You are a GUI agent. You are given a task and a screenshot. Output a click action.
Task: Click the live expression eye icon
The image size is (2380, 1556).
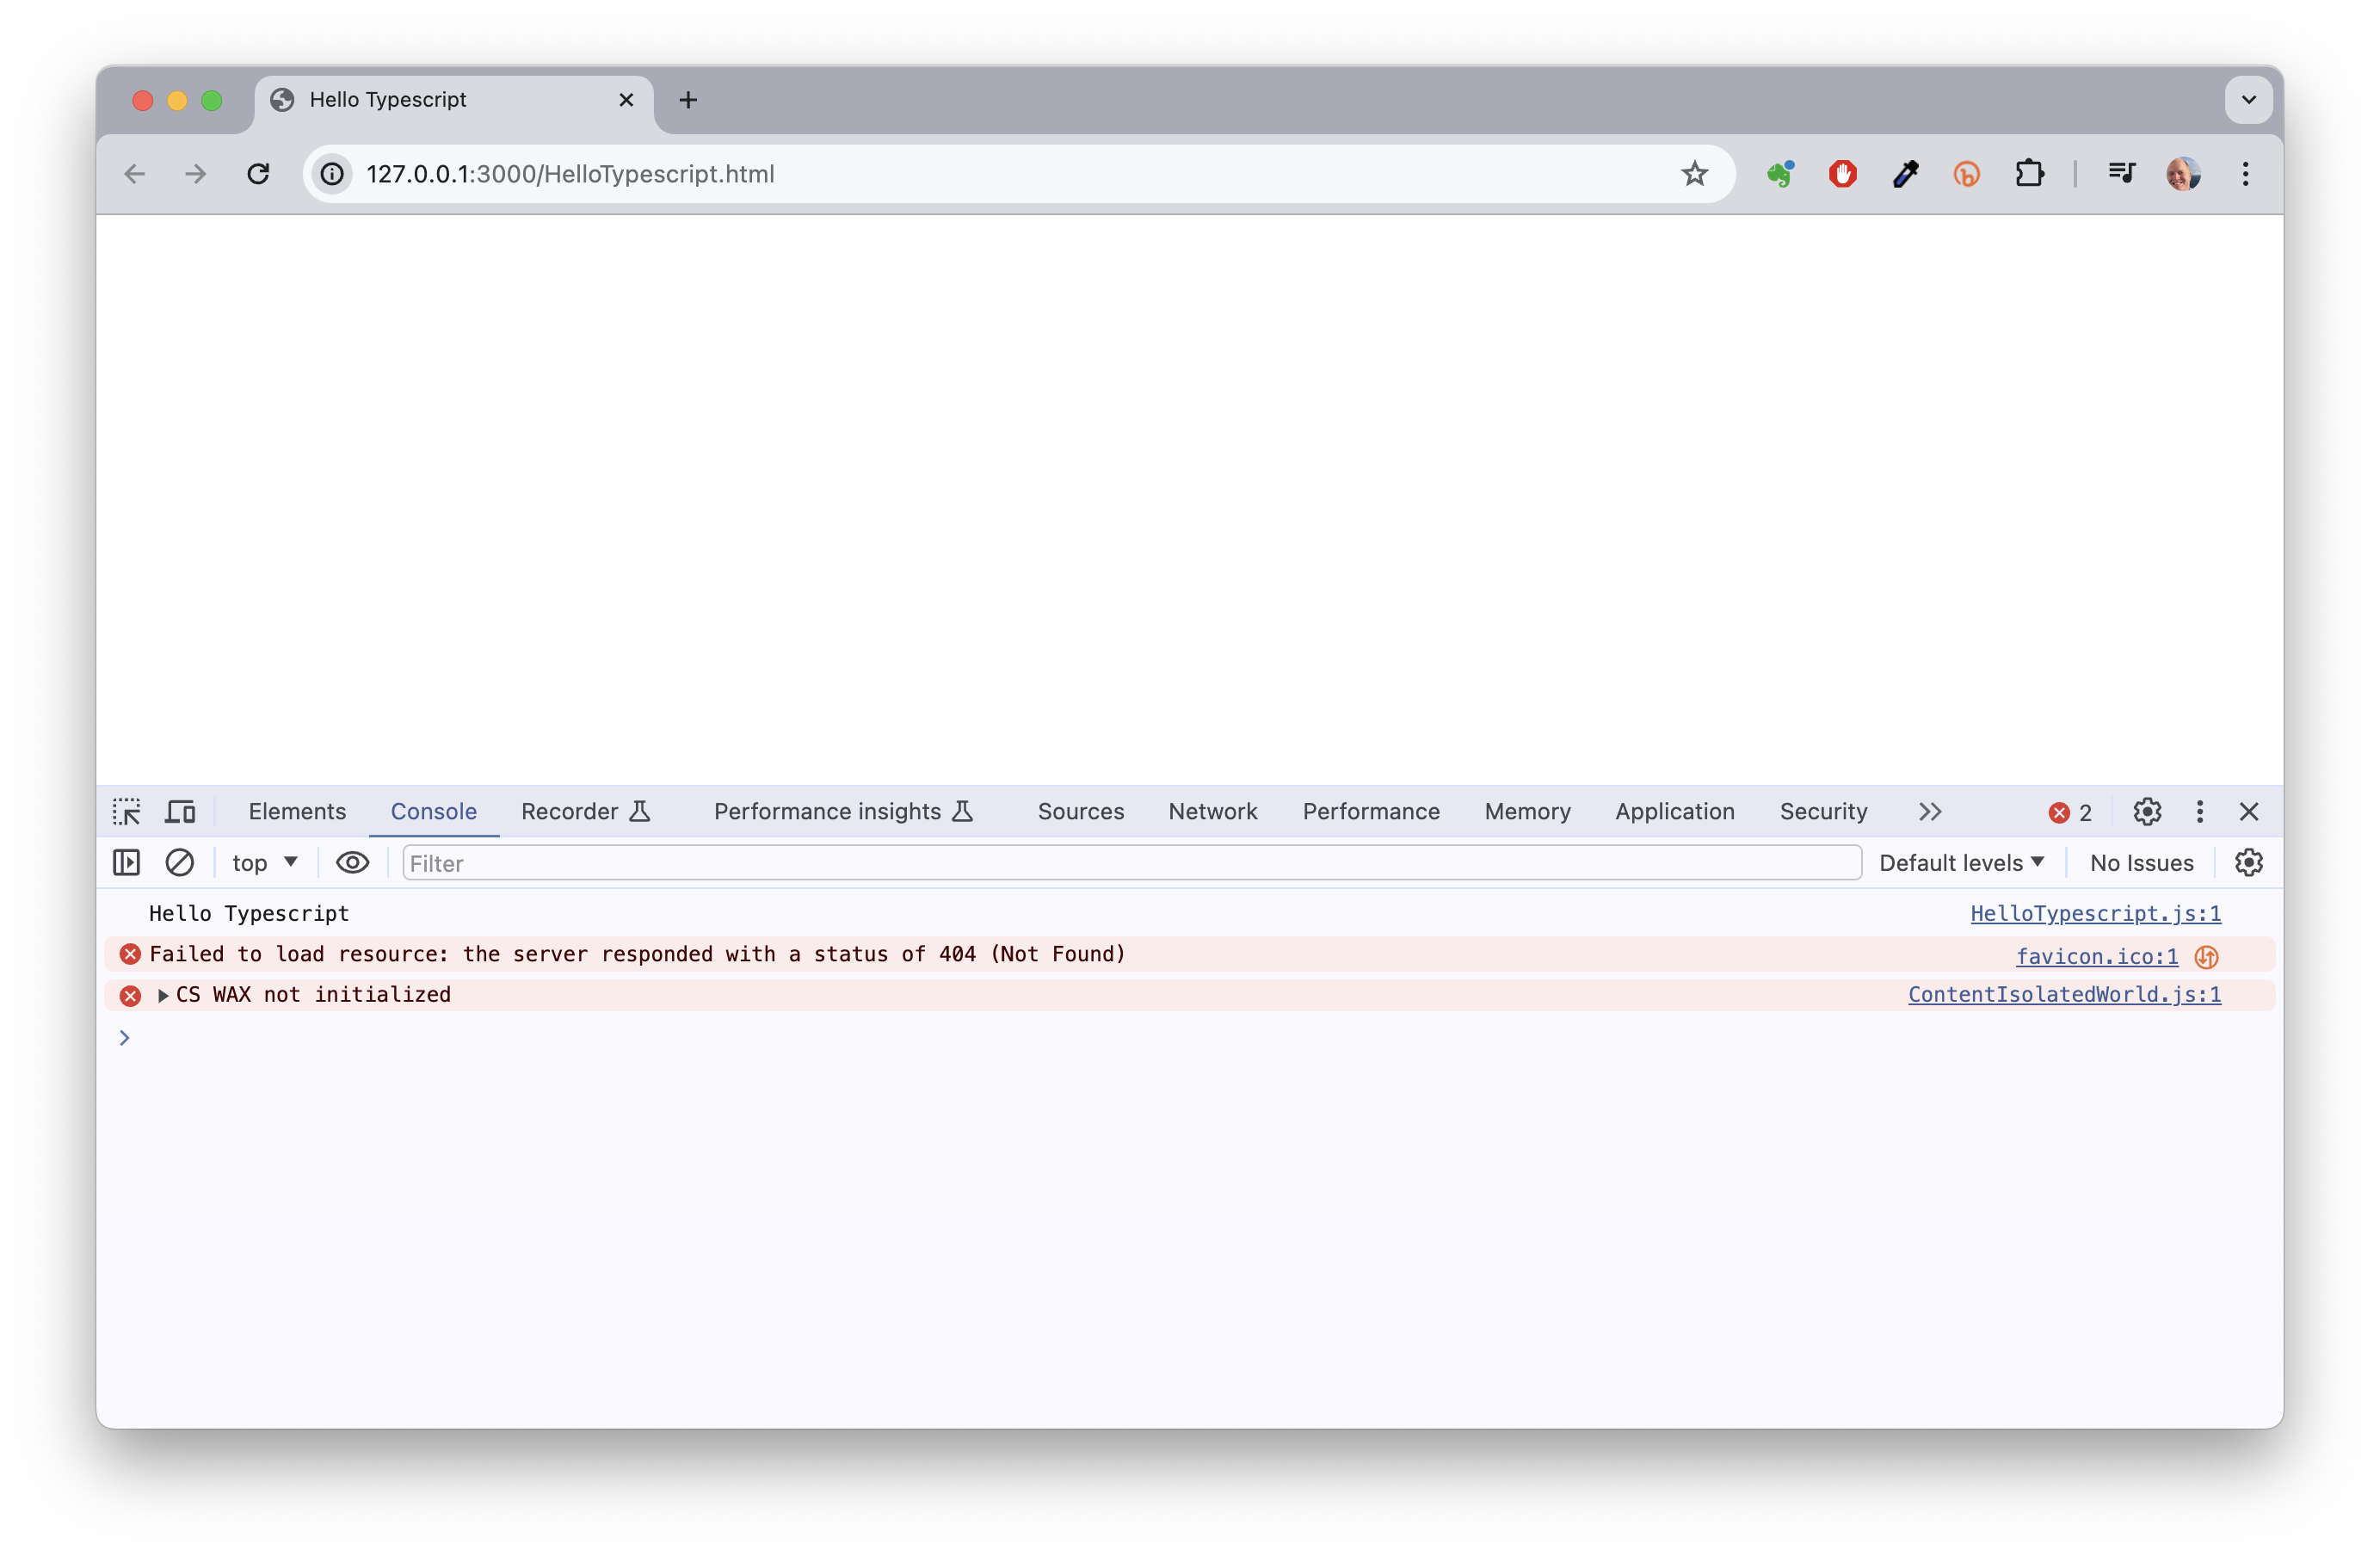coord(352,862)
